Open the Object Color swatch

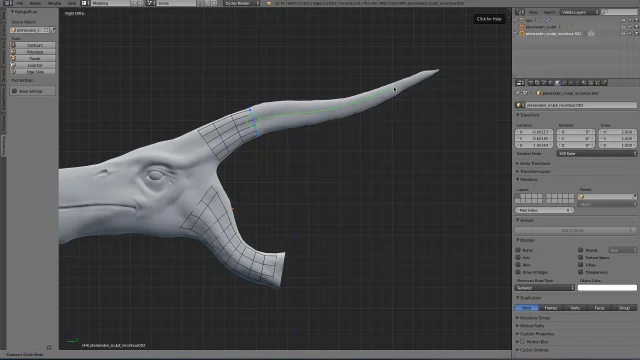point(607,288)
